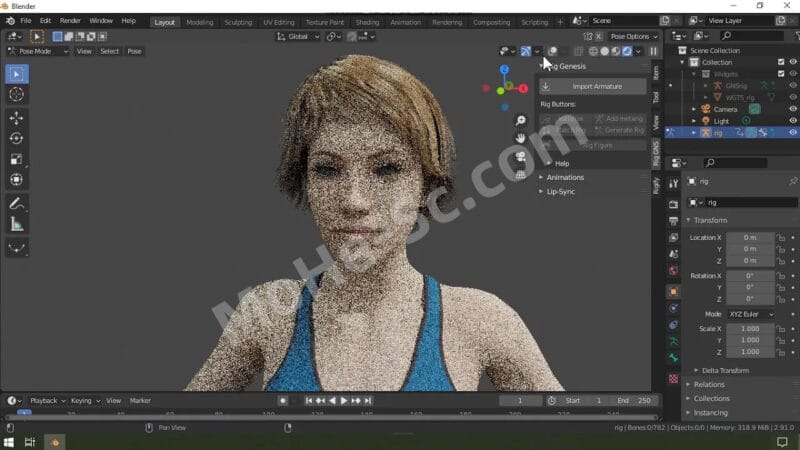This screenshot has height=450, width=800.
Task: Select the Select Box tool
Action: 16,74
